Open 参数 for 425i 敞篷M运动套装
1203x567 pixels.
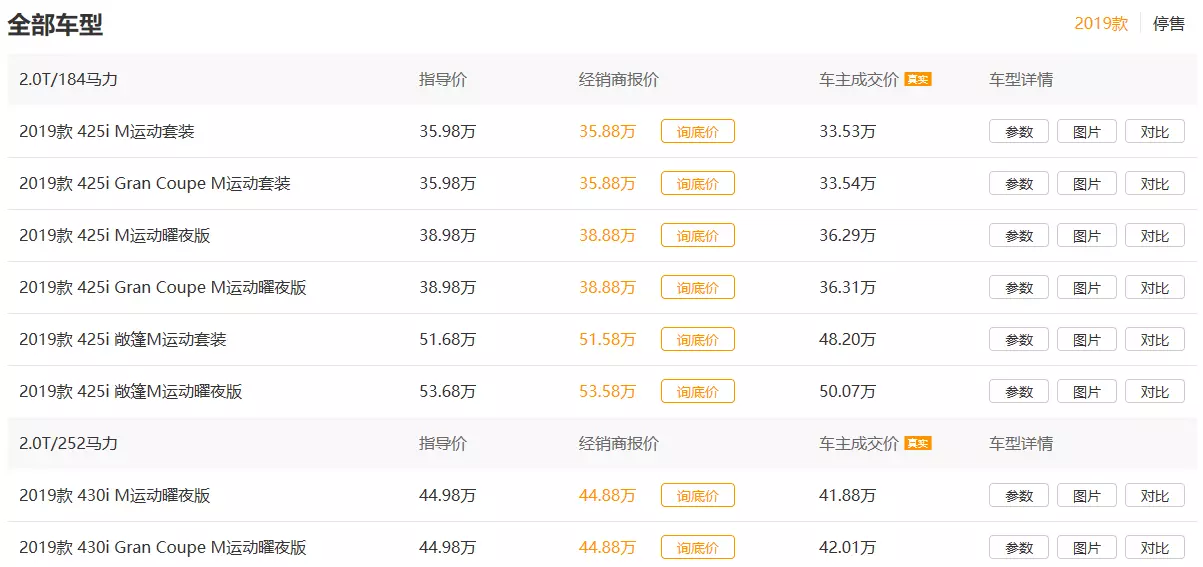click(1019, 340)
